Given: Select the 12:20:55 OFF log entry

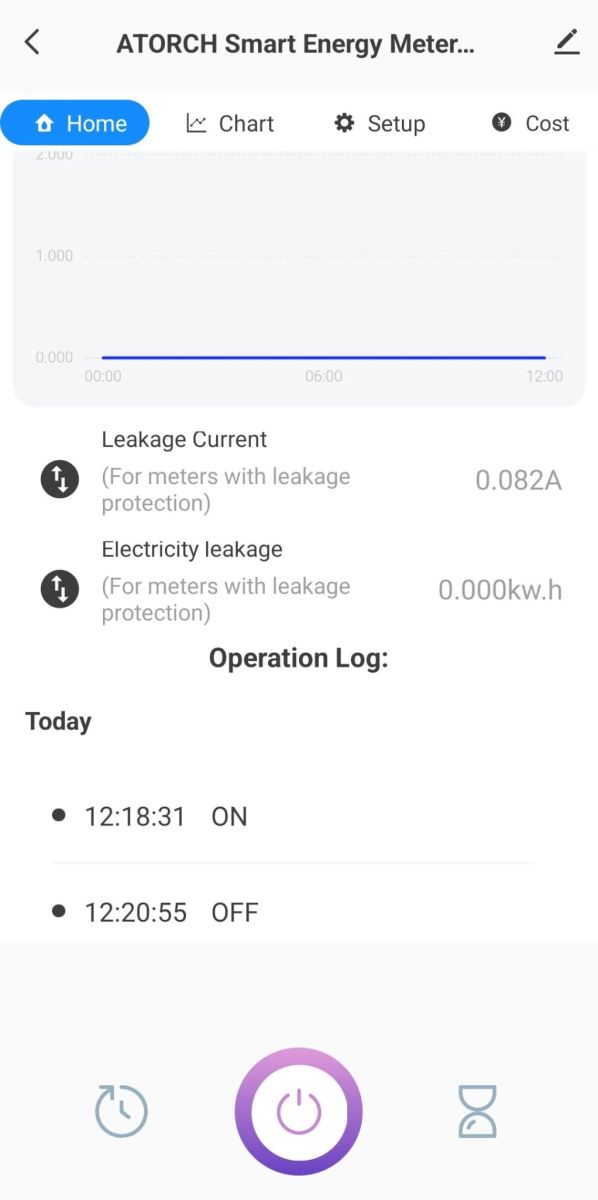Looking at the screenshot, I should click(293, 912).
